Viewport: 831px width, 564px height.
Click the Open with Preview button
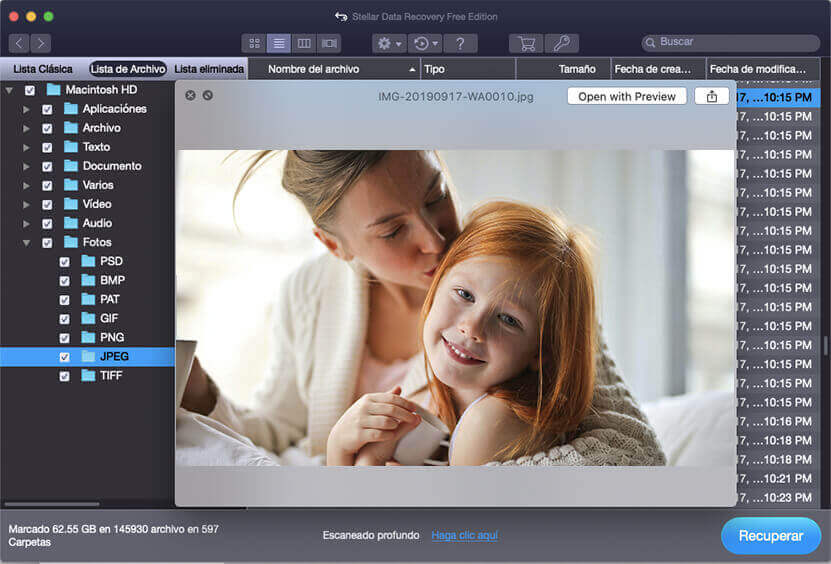click(x=627, y=96)
